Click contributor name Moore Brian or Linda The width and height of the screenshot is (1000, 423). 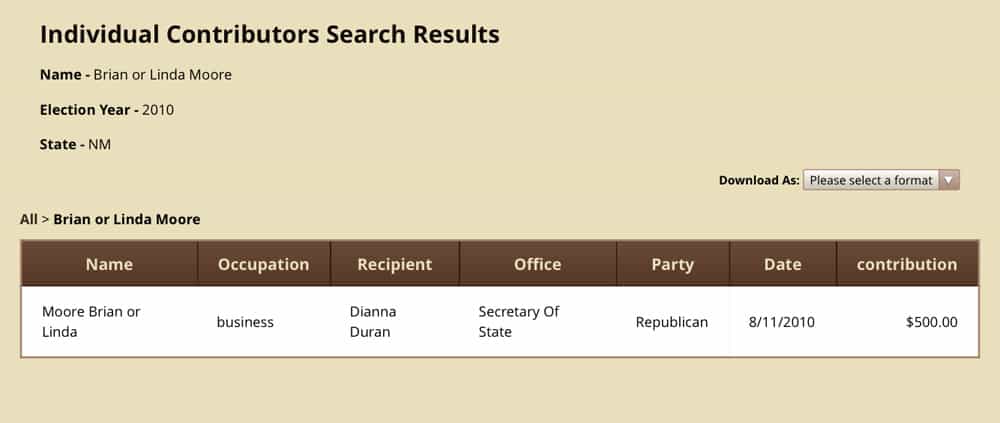(91, 322)
